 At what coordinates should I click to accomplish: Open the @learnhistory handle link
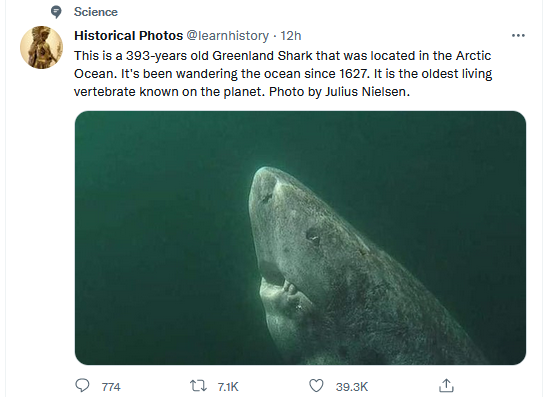[x=227, y=36]
